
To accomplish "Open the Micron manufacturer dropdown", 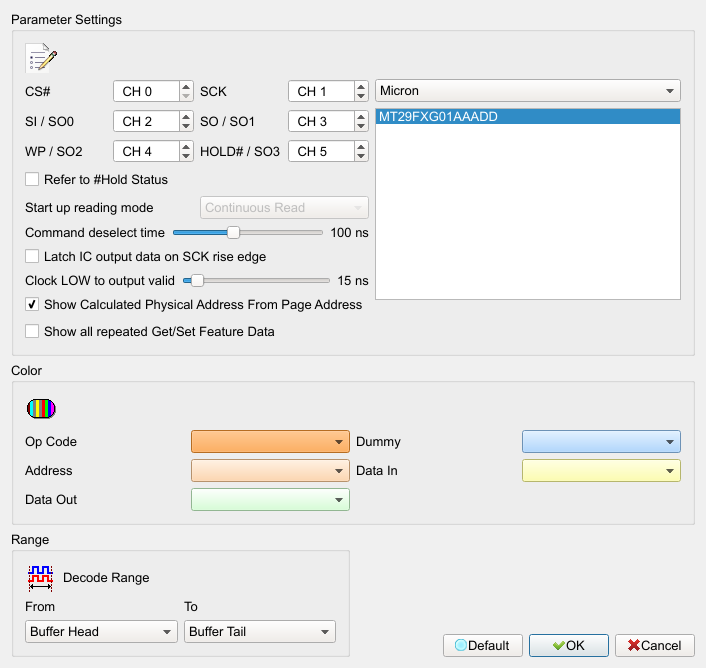I will click(x=528, y=91).
